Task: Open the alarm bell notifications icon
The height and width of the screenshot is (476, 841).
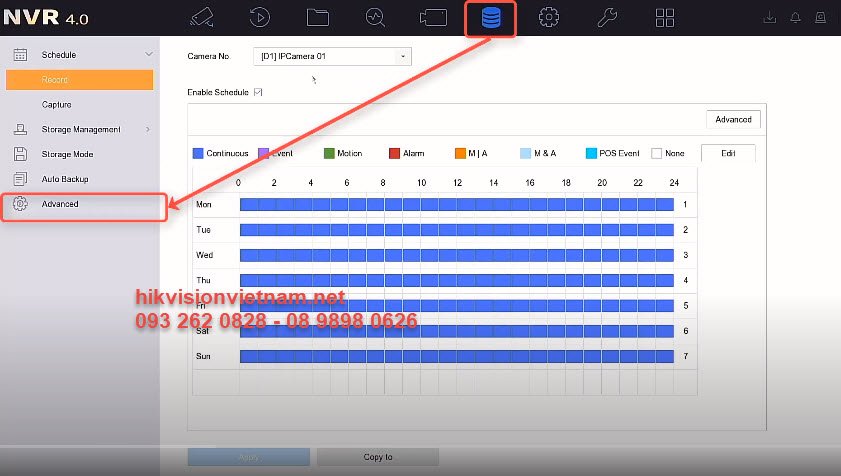Action: coord(795,18)
